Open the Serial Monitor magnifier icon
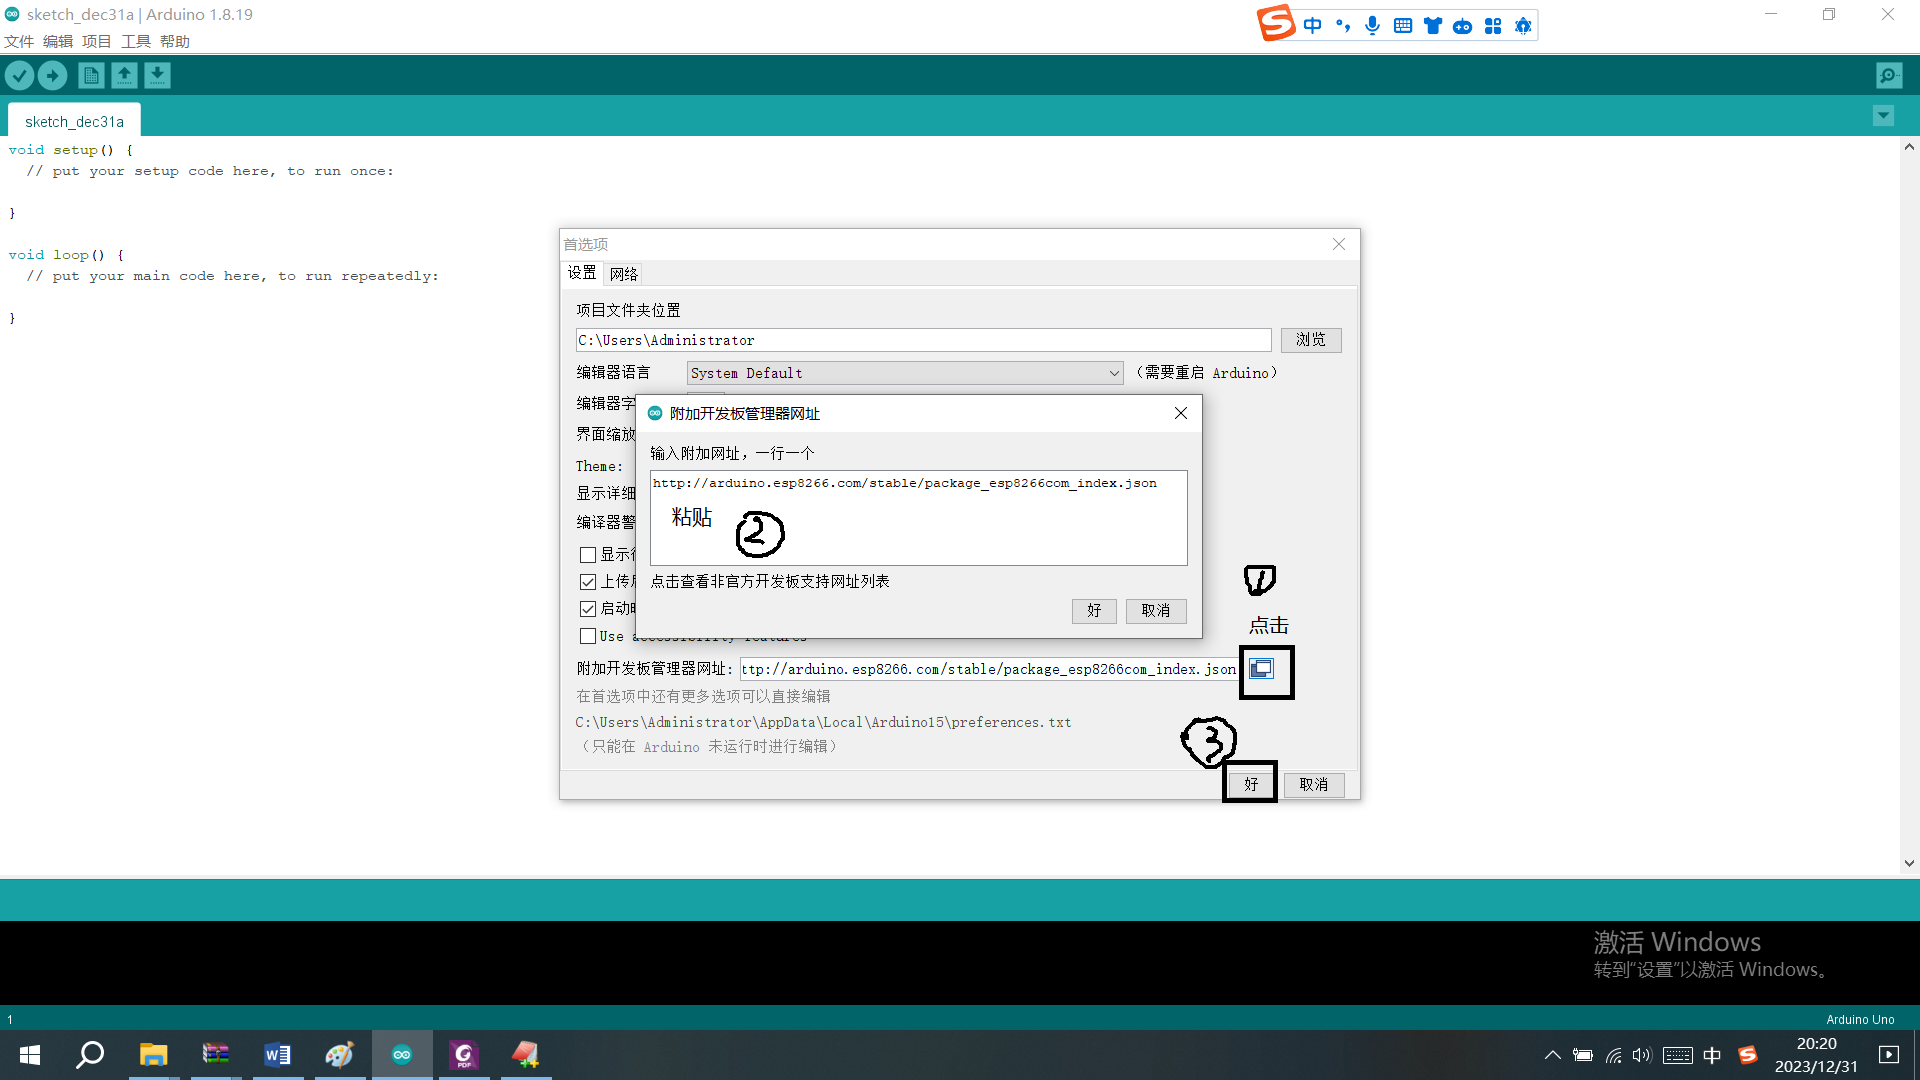Image resolution: width=1920 pixels, height=1080 pixels. [x=1889, y=75]
